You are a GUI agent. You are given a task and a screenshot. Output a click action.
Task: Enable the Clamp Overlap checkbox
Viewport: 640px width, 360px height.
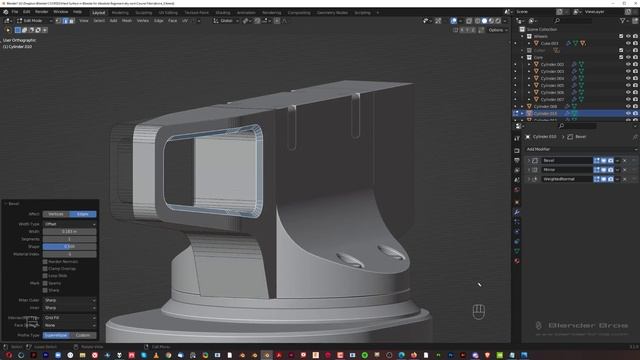click(x=45, y=269)
